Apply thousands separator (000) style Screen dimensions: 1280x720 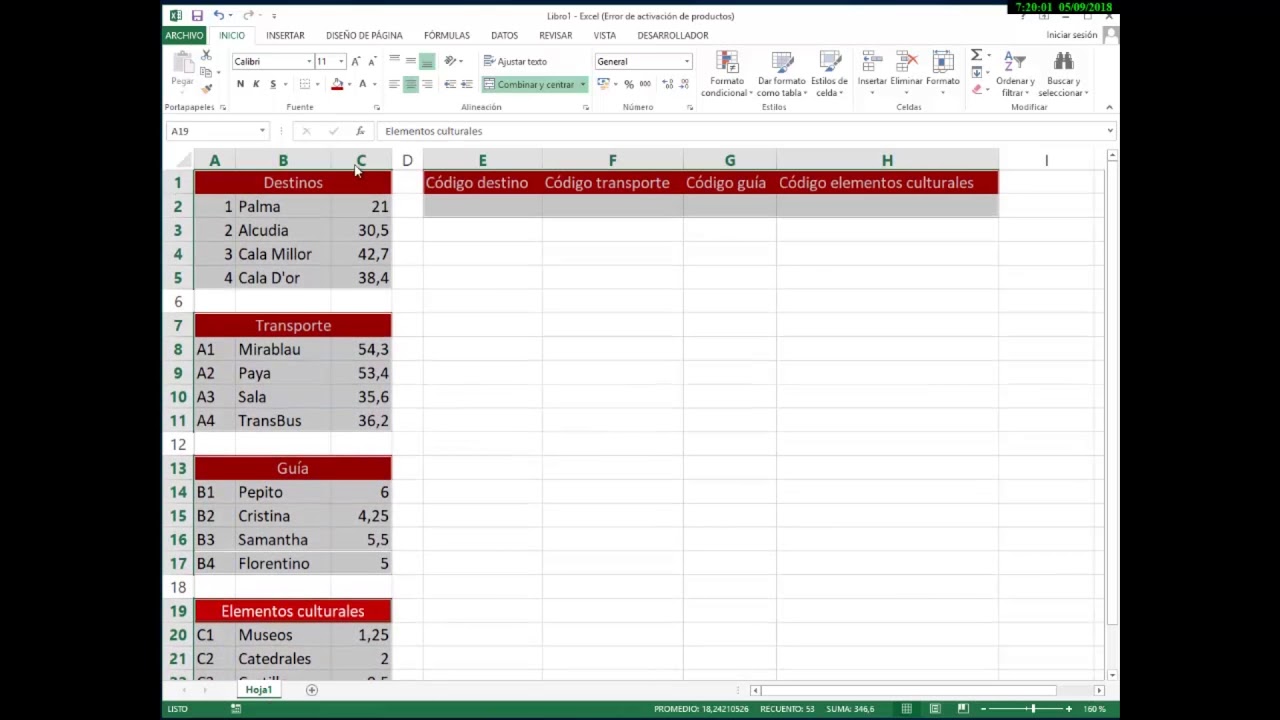[x=645, y=84]
